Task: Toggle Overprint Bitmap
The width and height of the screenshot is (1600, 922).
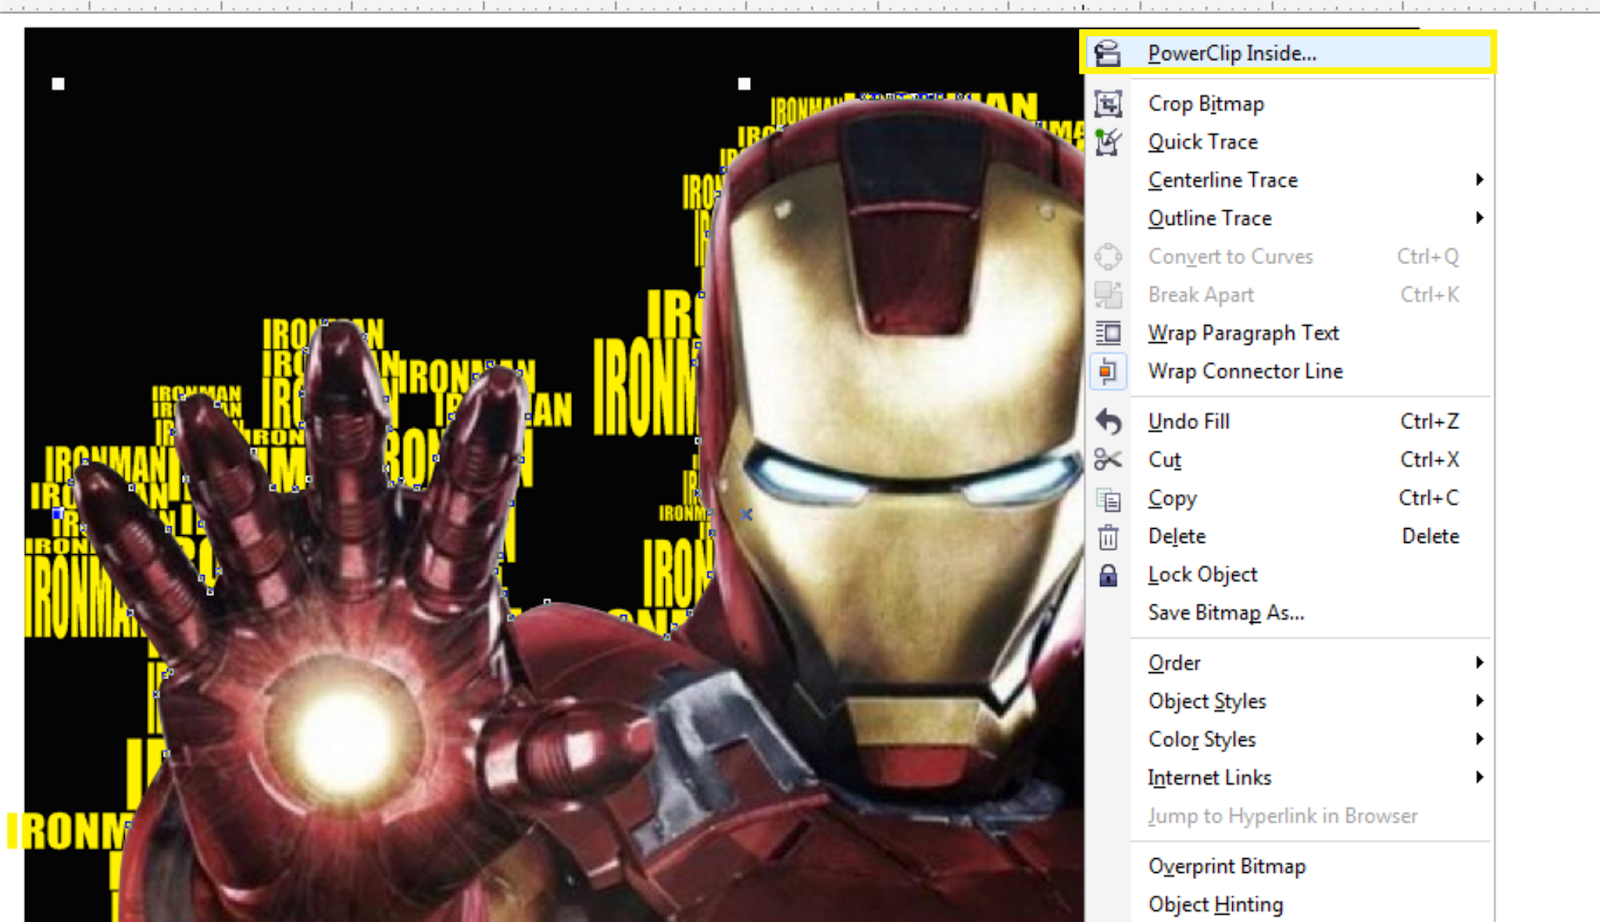Action: click(x=1227, y=866)
